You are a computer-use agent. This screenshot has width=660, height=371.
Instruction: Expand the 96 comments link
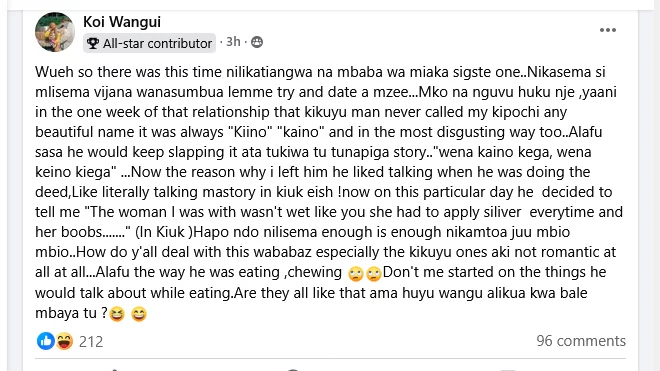click(x=581, y=341)
